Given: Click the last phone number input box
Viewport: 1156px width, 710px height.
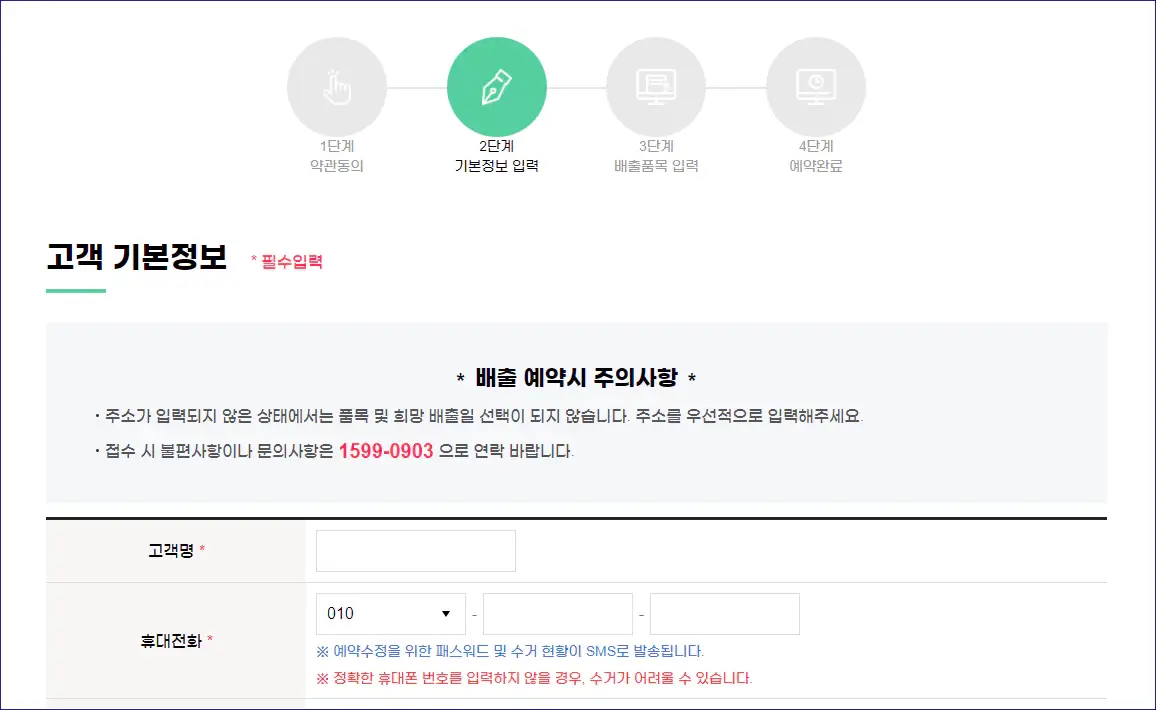Looking at the screenshot, I should [x=724, y=613].
